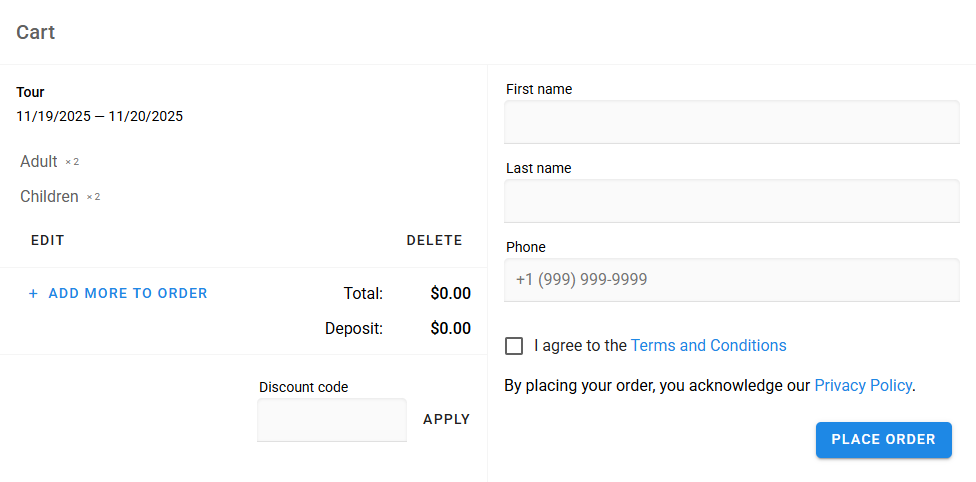This screenshot has width=976, height=482.
Task: Click the Cart page heading
Action: [35, 32]
